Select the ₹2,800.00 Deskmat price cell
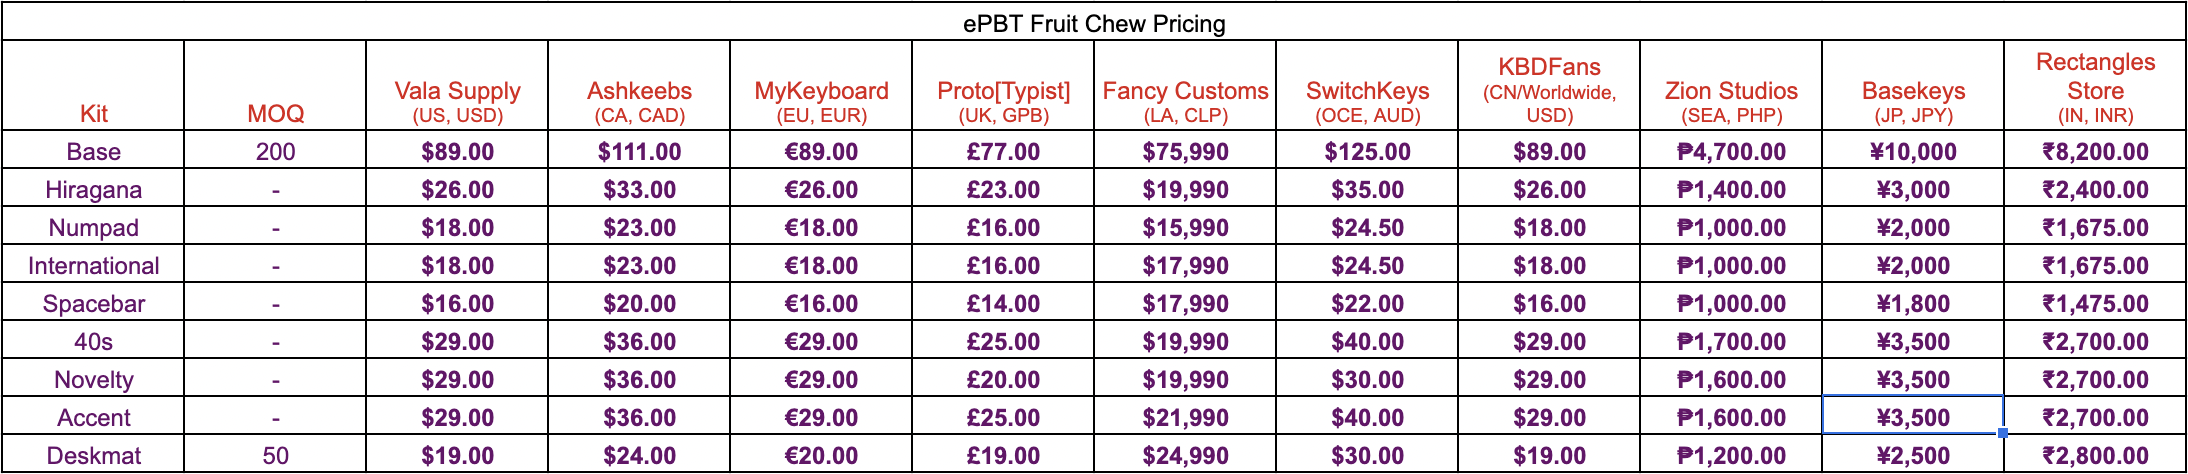Image resolution: width=2188 pixels, height=474 pixels. [x=2095, y=455]
